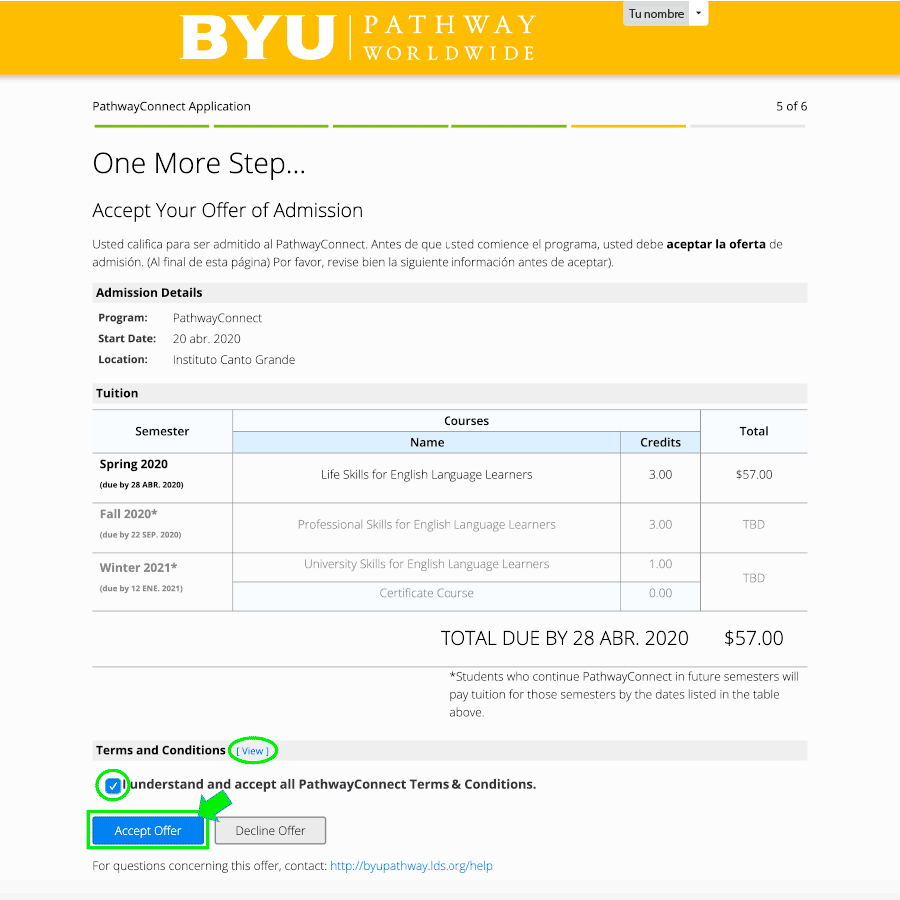Click the orange fifth progress step bar
Viewport: 900px width, 900px height.
click(628, 126)
